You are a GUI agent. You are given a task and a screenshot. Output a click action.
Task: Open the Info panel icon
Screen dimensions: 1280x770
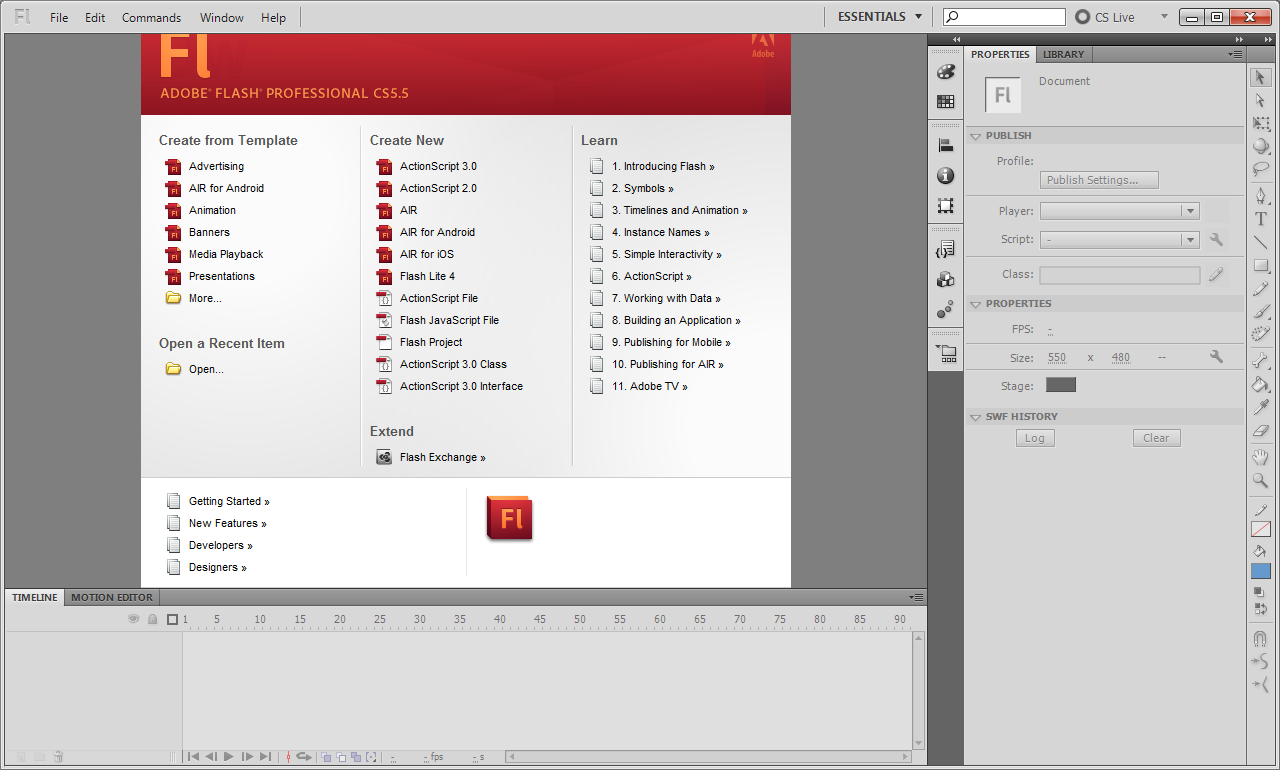tap(945, 176)
